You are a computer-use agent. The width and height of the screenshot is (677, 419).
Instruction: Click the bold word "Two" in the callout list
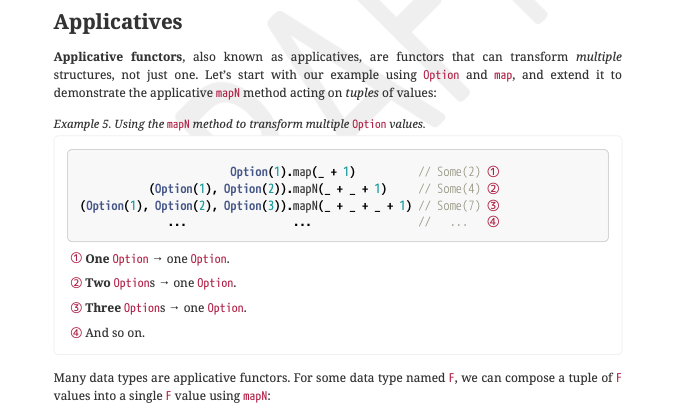pos(98,283)
